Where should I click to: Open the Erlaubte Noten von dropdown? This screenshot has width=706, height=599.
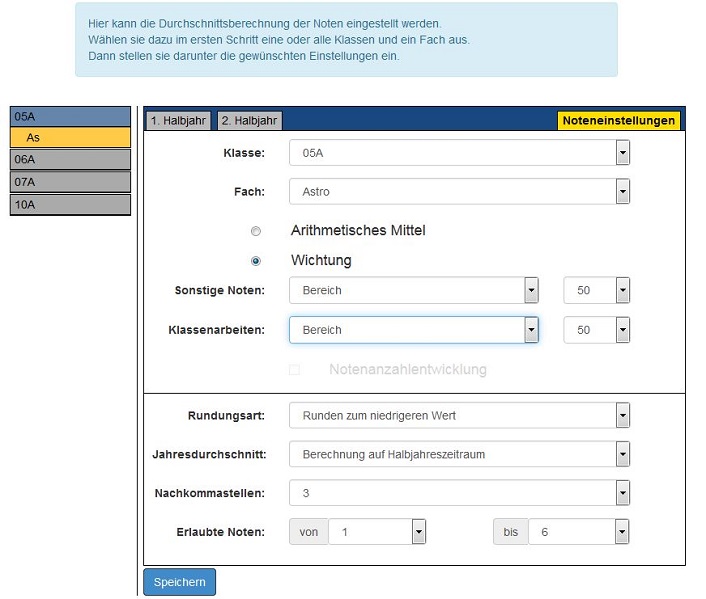coord(377,532)
